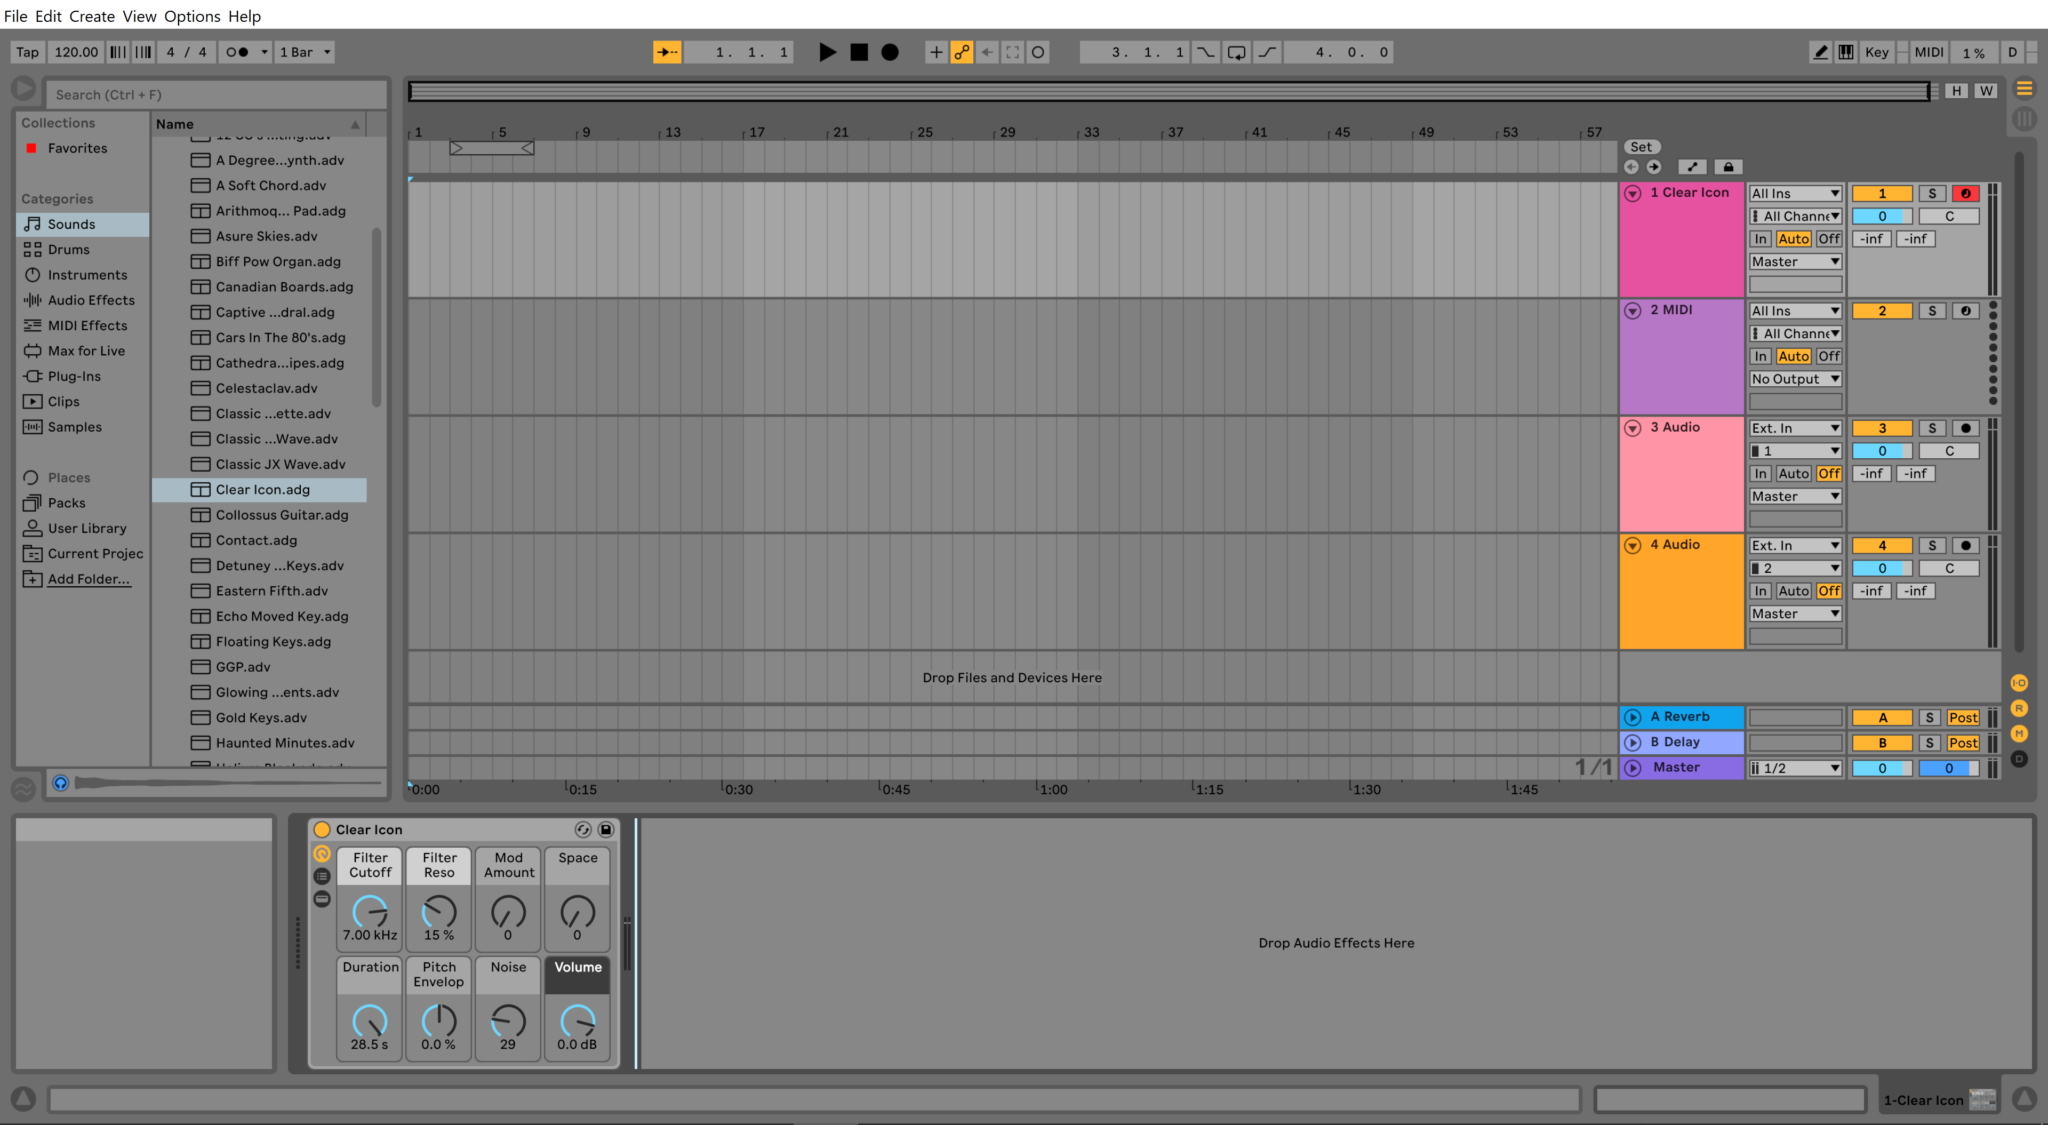
Task: Open the Help menu
Action: (x=244, y=16)
